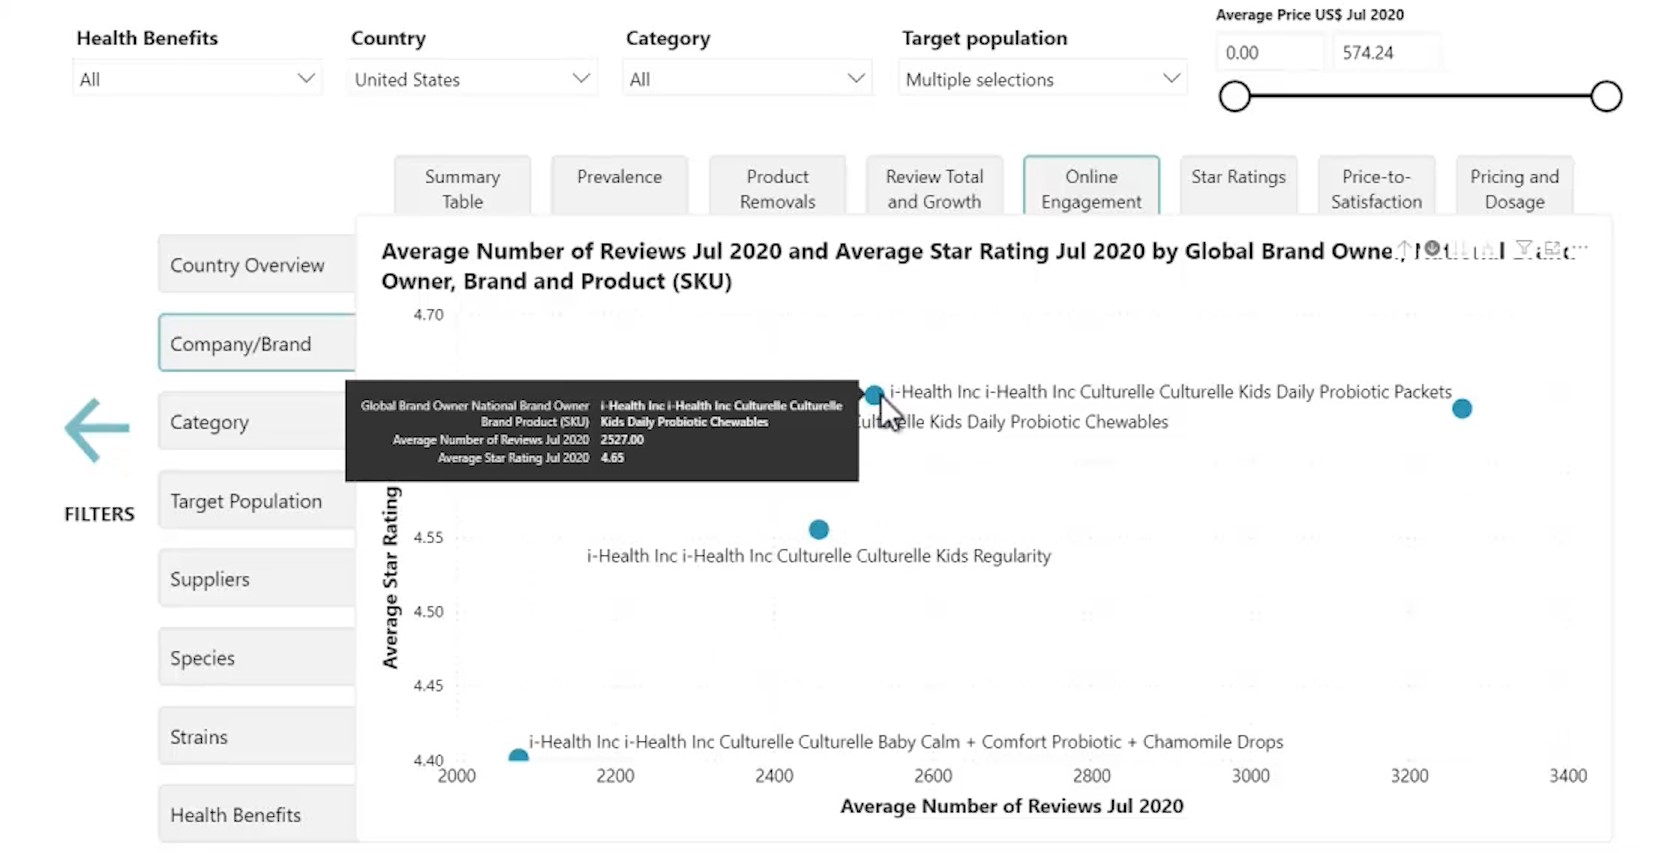1653x853 pixels.
Task: Go to Country Overview page button
Action: (x=257, y=265)
